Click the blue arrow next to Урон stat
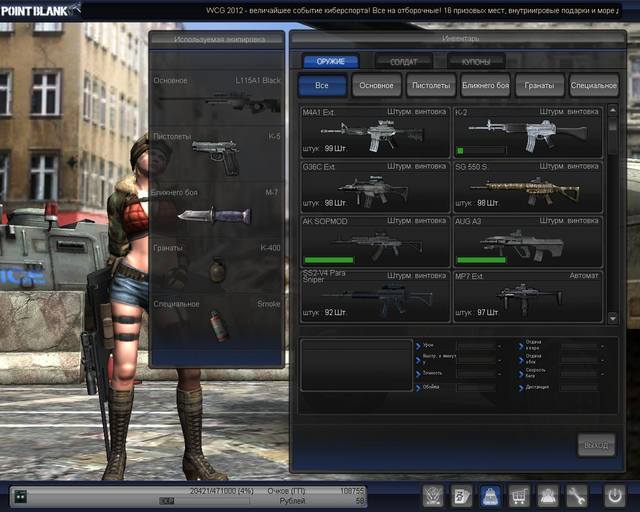 (x=418, y=346)
